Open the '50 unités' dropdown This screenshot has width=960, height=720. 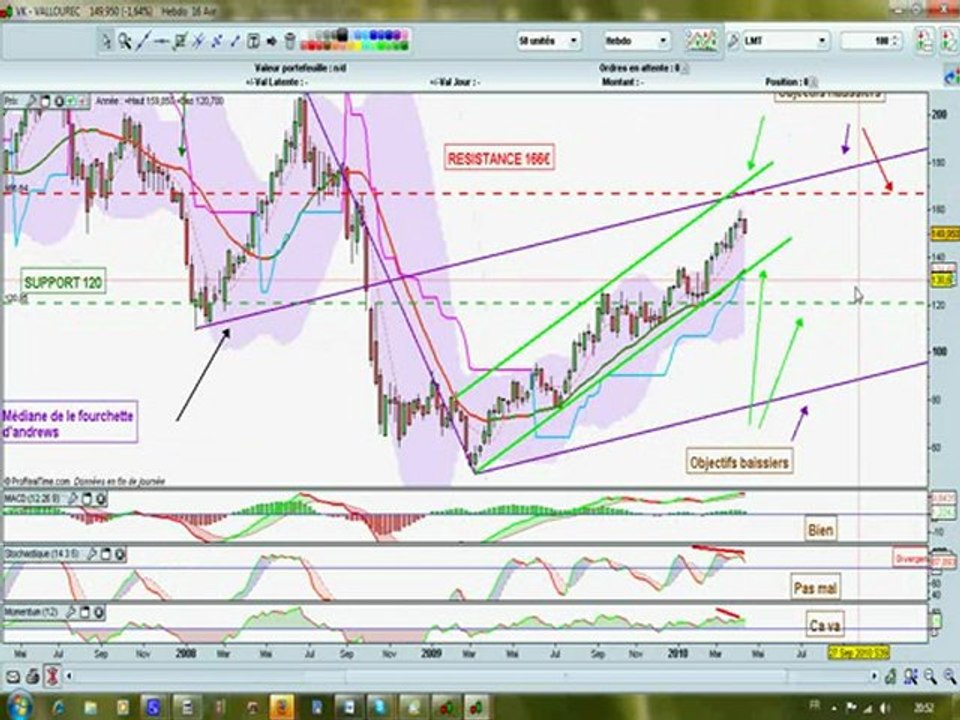tap(548, 41)
